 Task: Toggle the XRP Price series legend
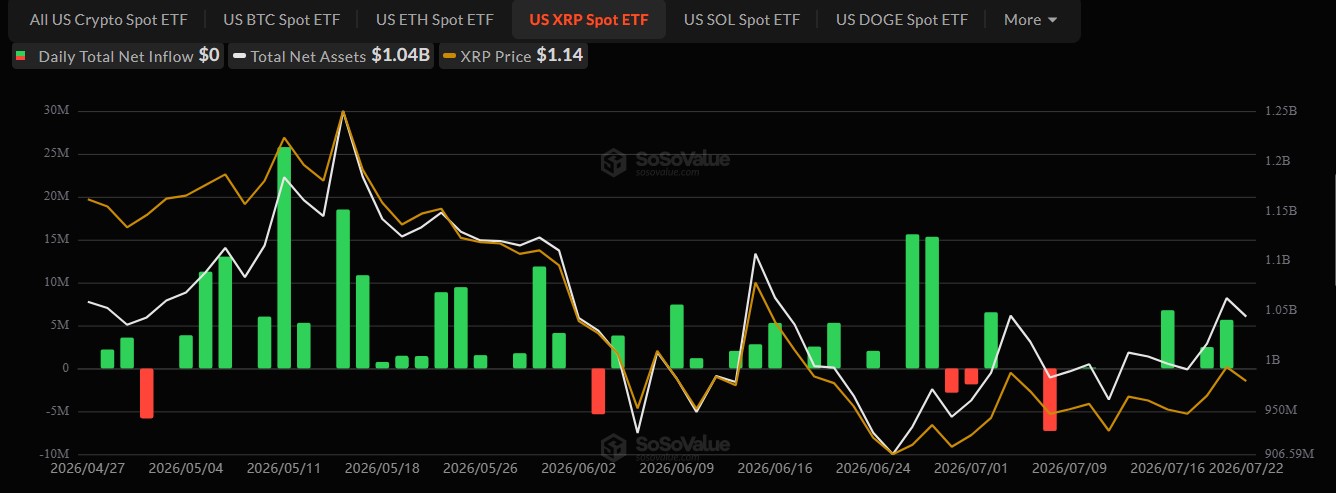(x=512, y=56)
